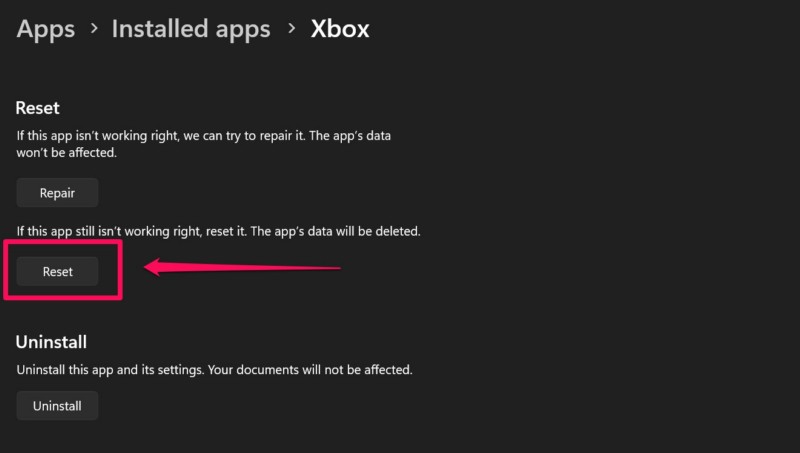800x453 pixels.
Task: Click the pink arrowhead pointing at Reset
Action: pyautogui.click(x=153, y=267)
